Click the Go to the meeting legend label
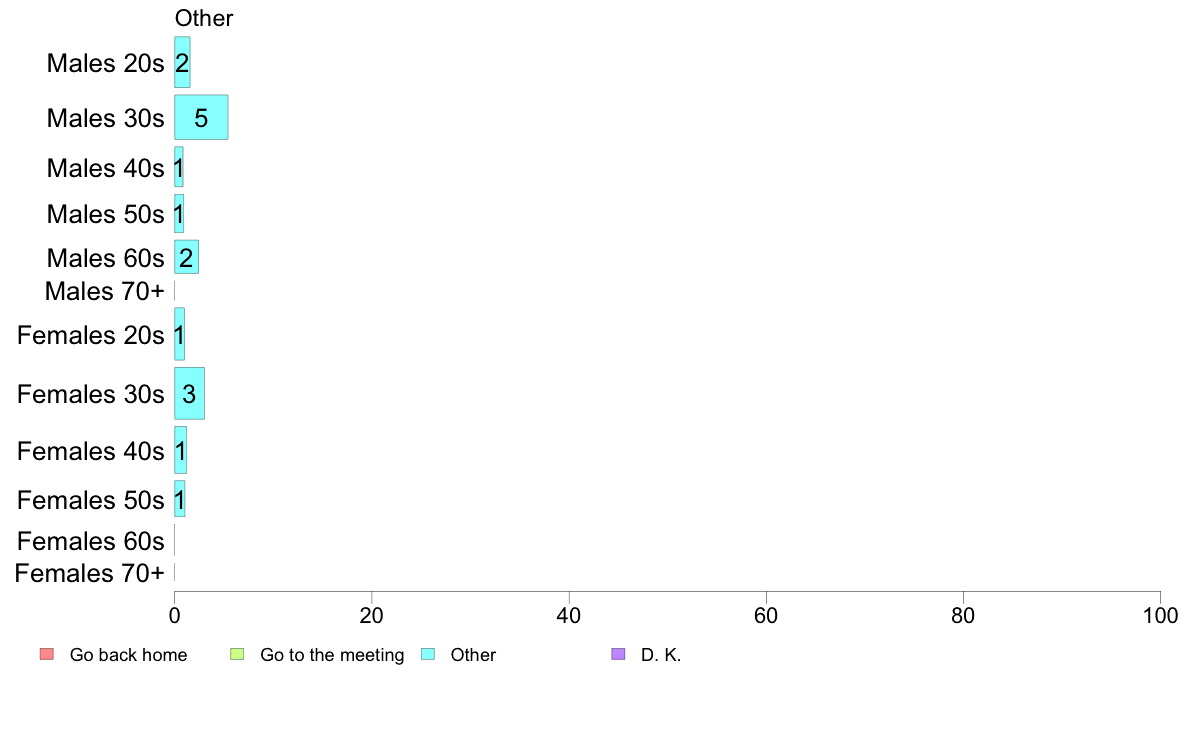Screen dimensions: 1188x736 click(x=332, y=655)
